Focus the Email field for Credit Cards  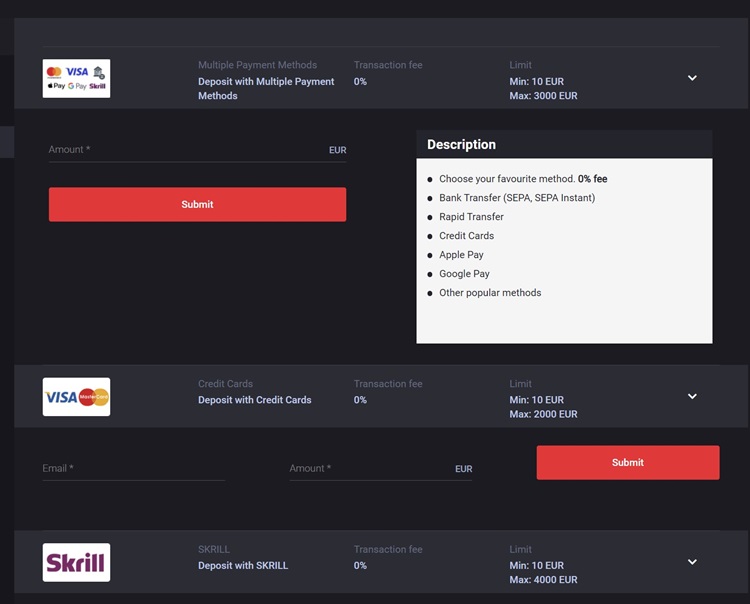(133, 469)
